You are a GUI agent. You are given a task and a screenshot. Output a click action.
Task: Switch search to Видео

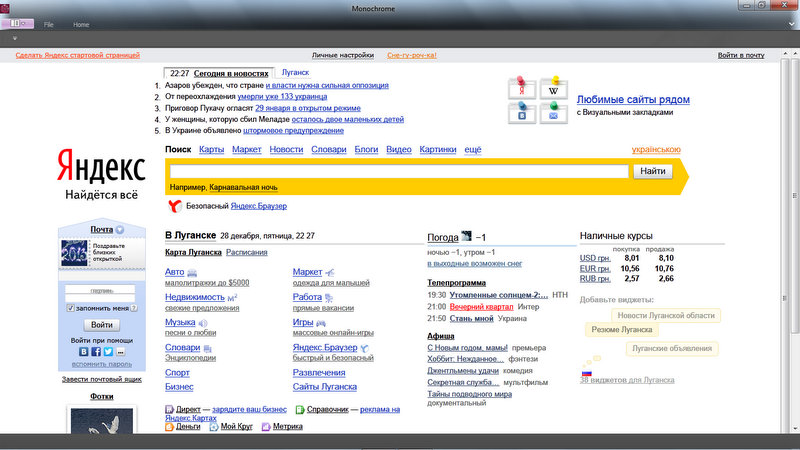pos(398,149)
